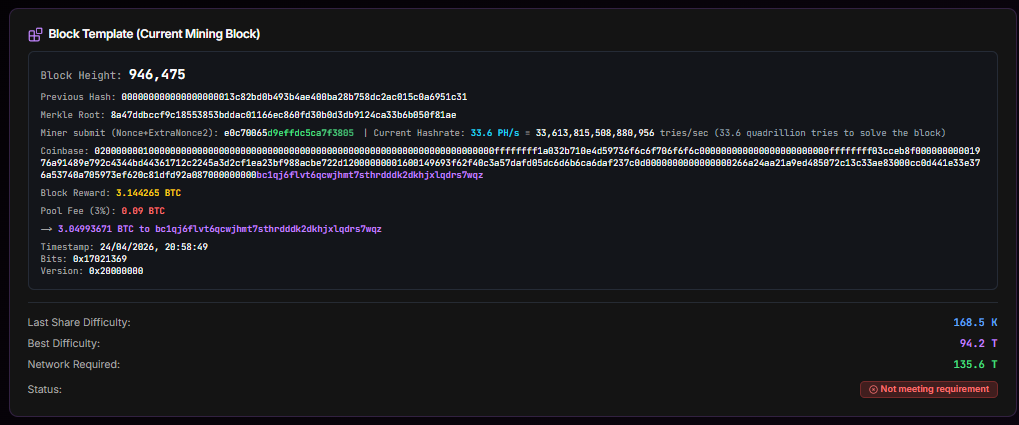Image resolution: width=1019 pixels, height=425 pixels.
Task: Click the Network Required 135.6 T value
Action: click(x=975, y=365)
